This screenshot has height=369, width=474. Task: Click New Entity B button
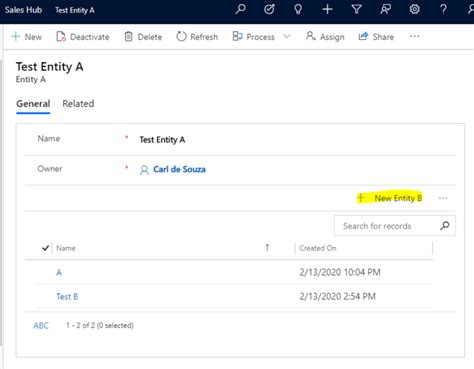(x=390, y=198)
